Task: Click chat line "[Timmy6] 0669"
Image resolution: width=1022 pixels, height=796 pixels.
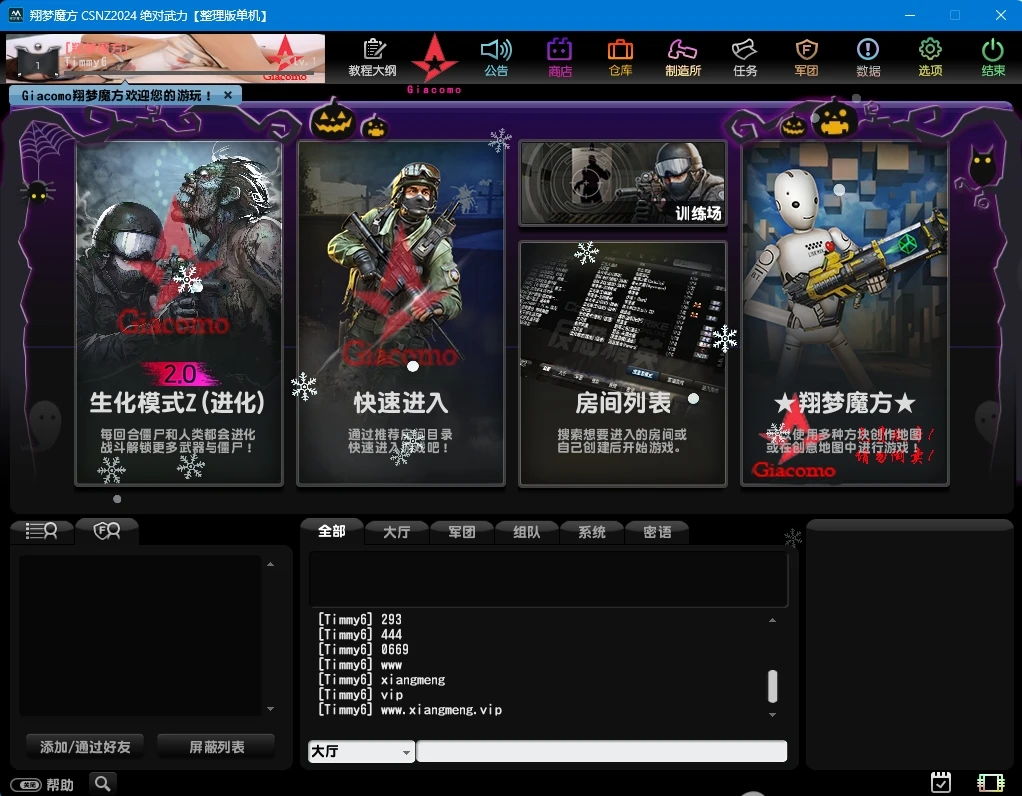Action: coord(363,649)
